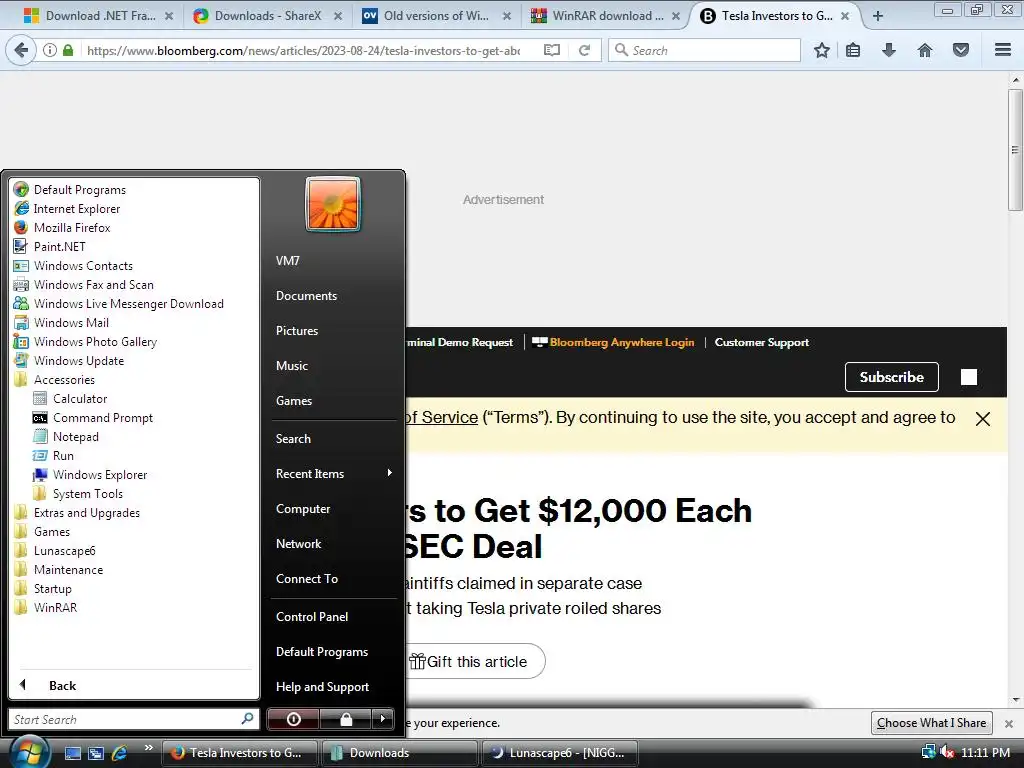1024x768 pixels.
Task: Open Customer Support link
Action: 761,342
